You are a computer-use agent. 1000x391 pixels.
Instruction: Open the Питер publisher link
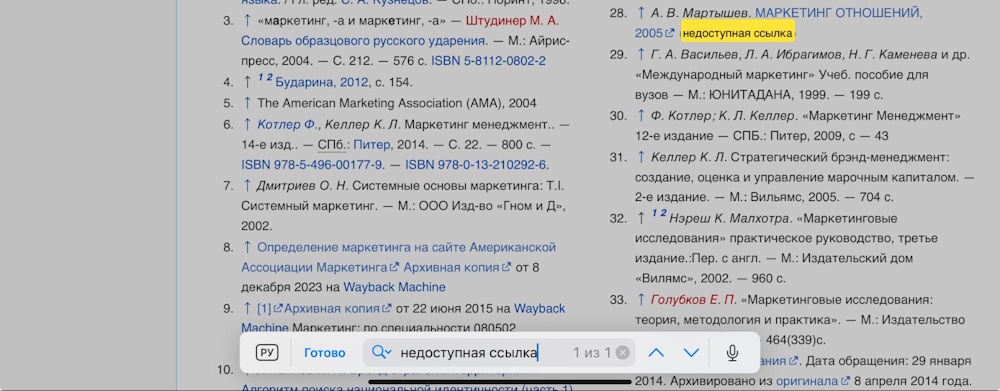coord(371,144)
